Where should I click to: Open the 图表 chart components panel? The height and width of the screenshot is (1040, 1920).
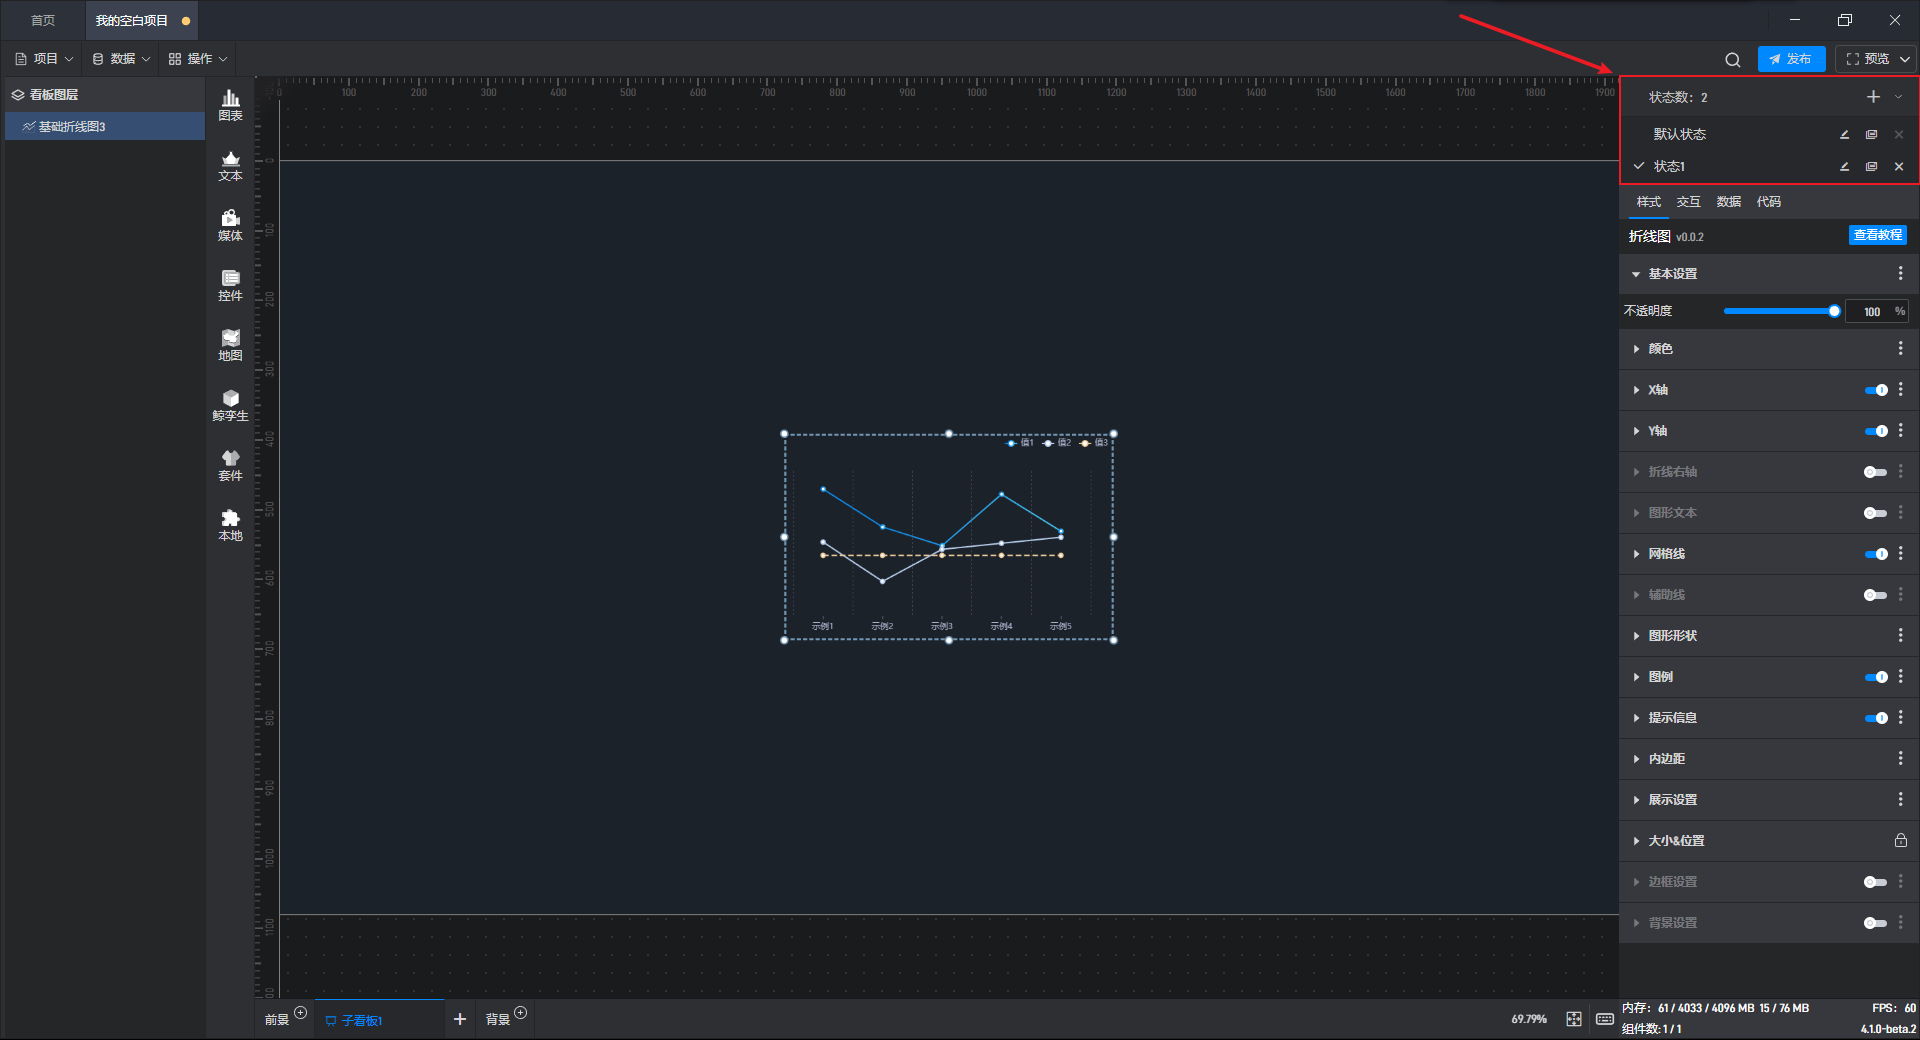[x=230, y=105]
